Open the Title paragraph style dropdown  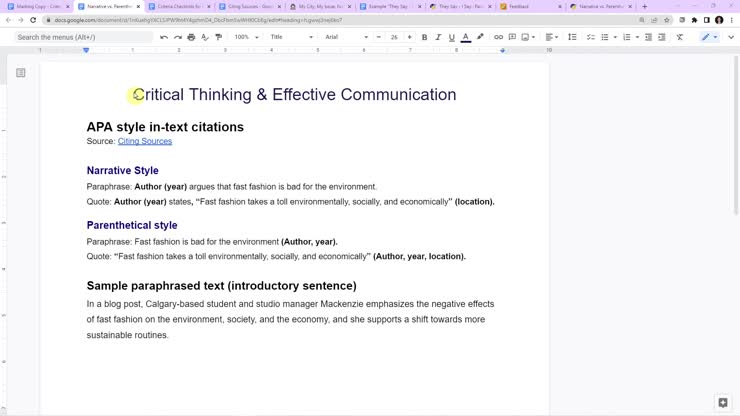291,37
